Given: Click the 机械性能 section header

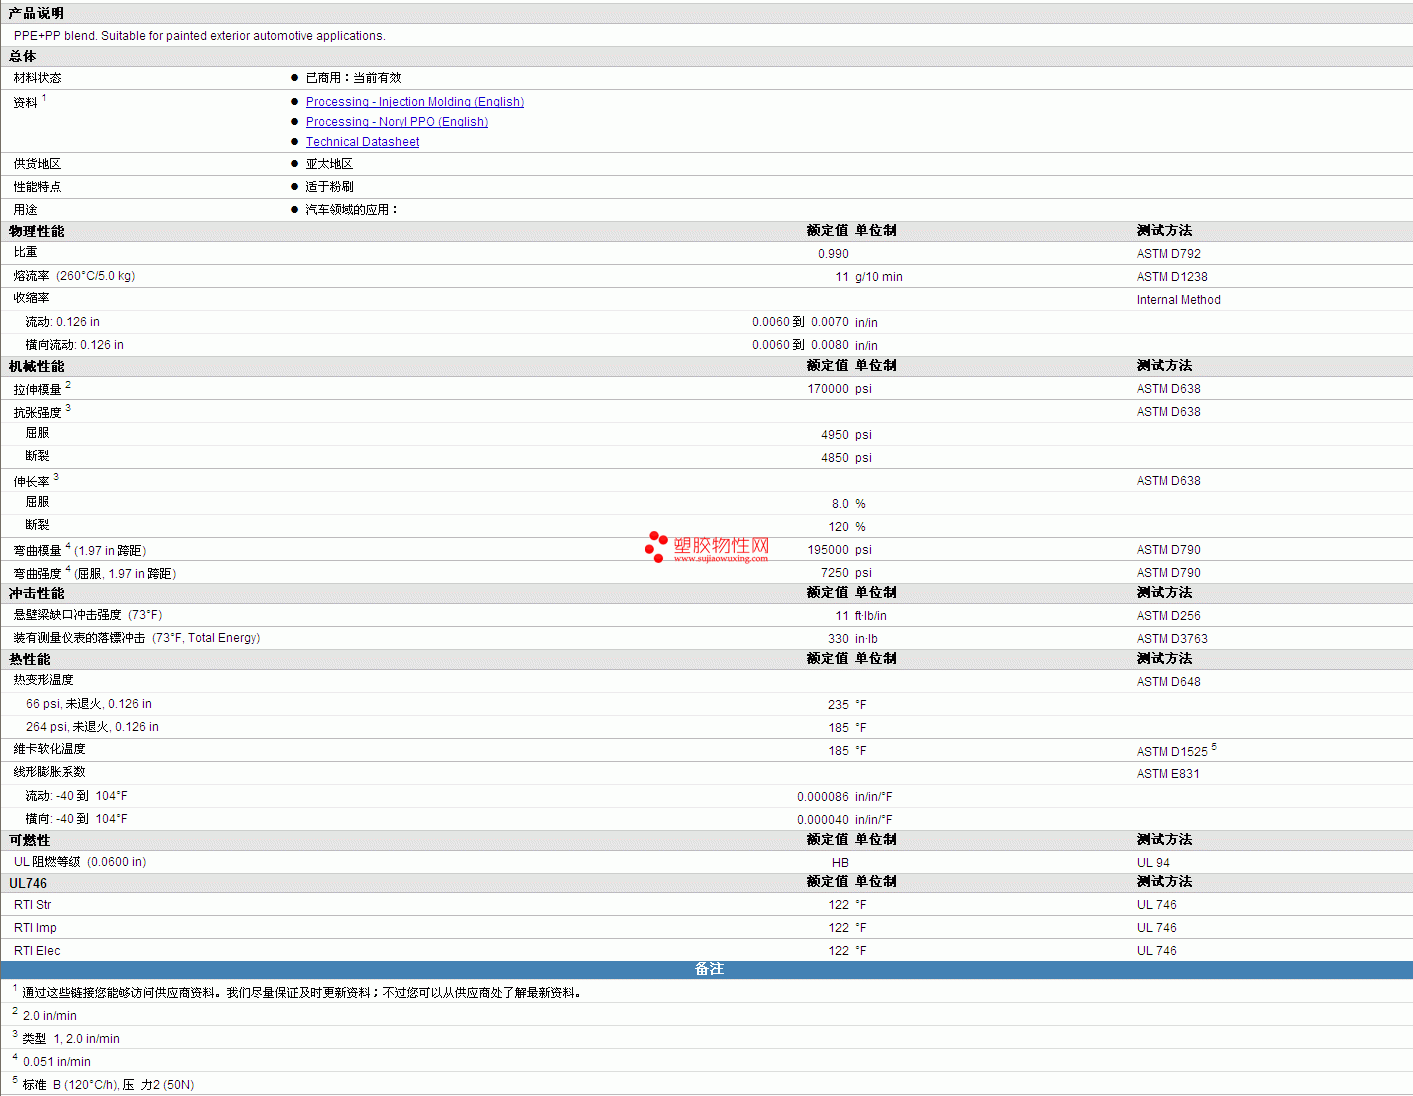Looking at the screenshot, I should click(x=36, y=366).
